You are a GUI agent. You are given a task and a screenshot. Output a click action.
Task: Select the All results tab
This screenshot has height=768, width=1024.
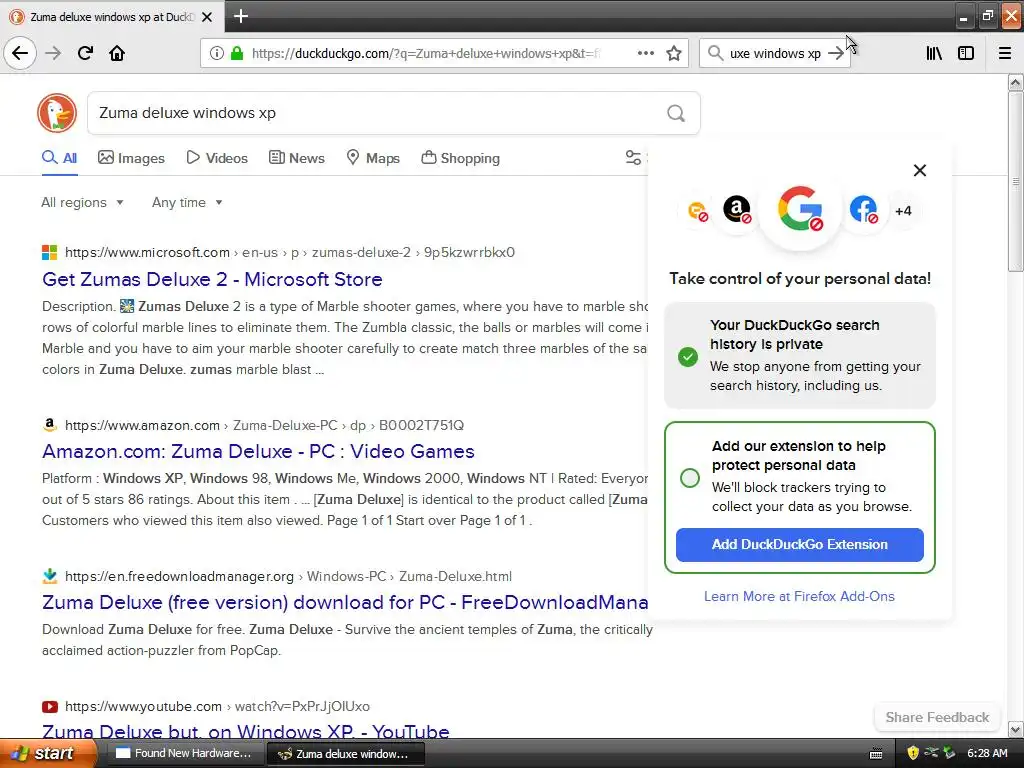point(59,158)
